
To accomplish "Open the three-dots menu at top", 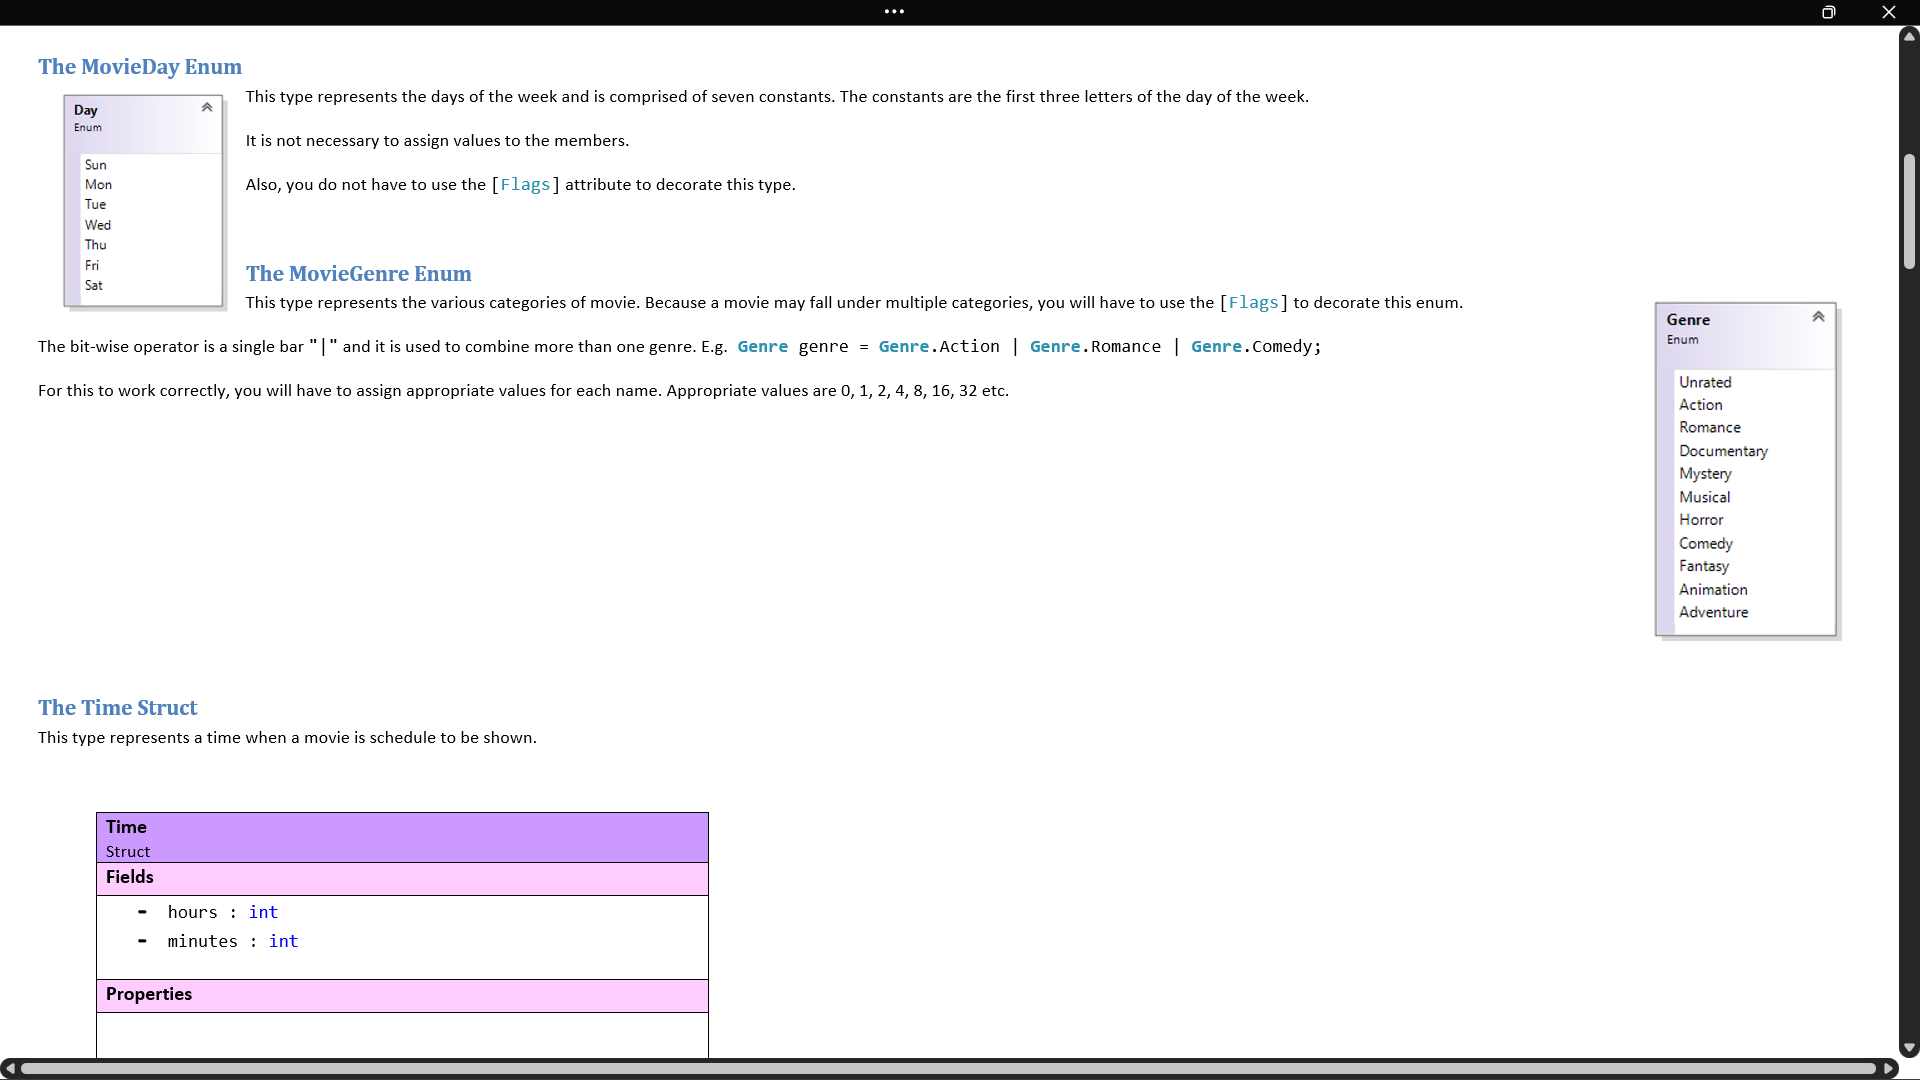I will pyautogui.click(x=894, y=12).
